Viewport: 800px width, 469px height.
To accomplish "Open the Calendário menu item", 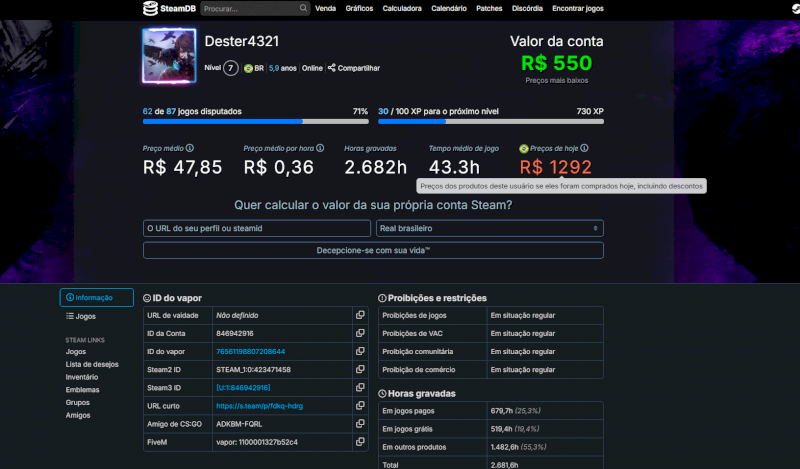I will click(x=449, y=8).
